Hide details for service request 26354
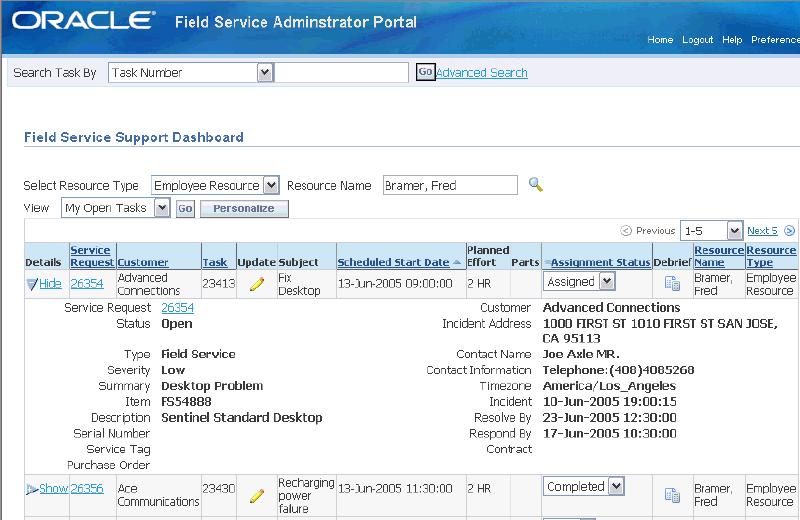The height and width of the screenshot is (520, 800). coord(50,284)
